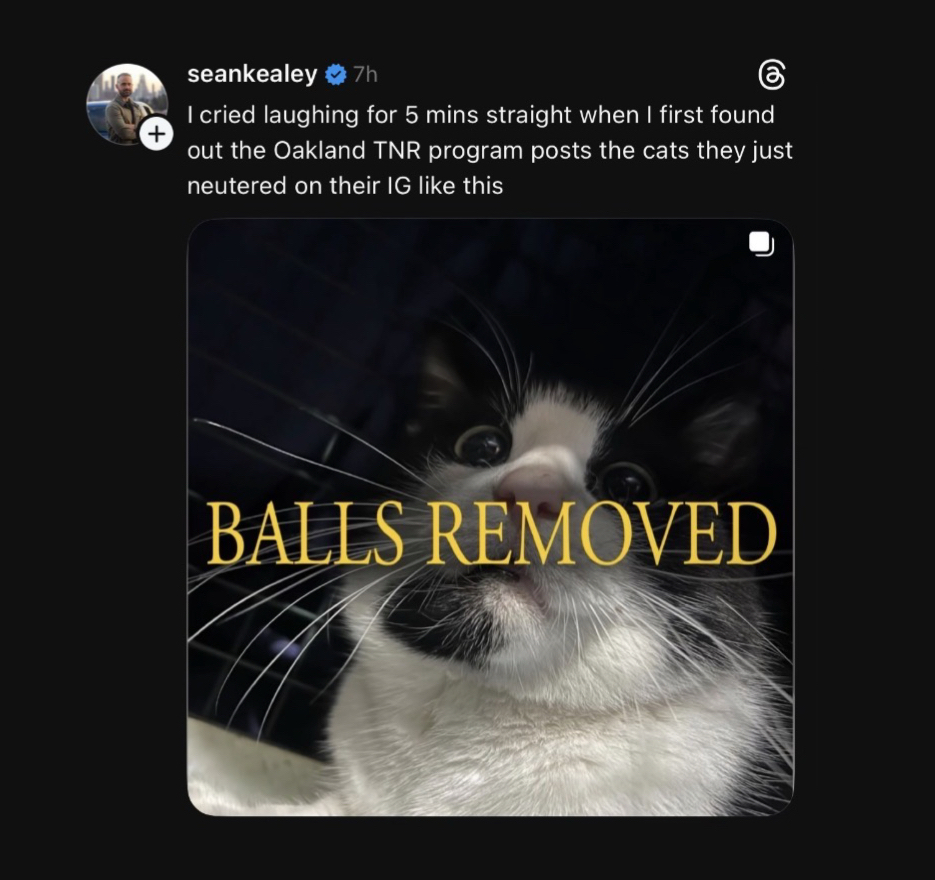Click the cat's left eye in the photo
The width and height of the screenshot is (935, 880).
pos(484,445)
